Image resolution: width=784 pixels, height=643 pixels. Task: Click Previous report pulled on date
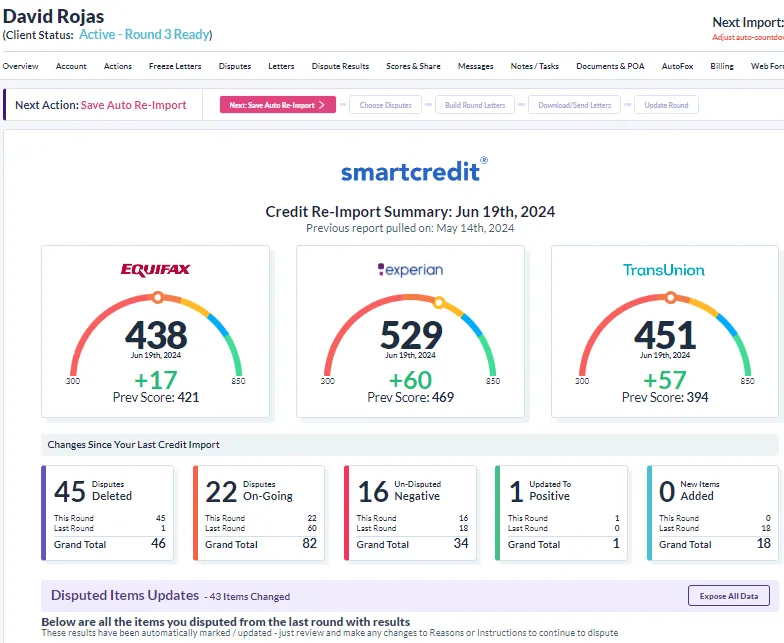[410, 228]
